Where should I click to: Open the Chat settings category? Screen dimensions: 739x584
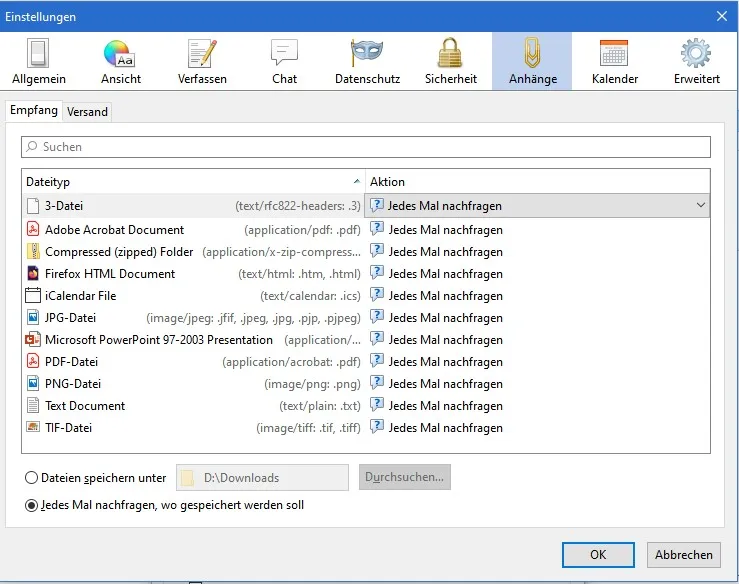point(284,61)
